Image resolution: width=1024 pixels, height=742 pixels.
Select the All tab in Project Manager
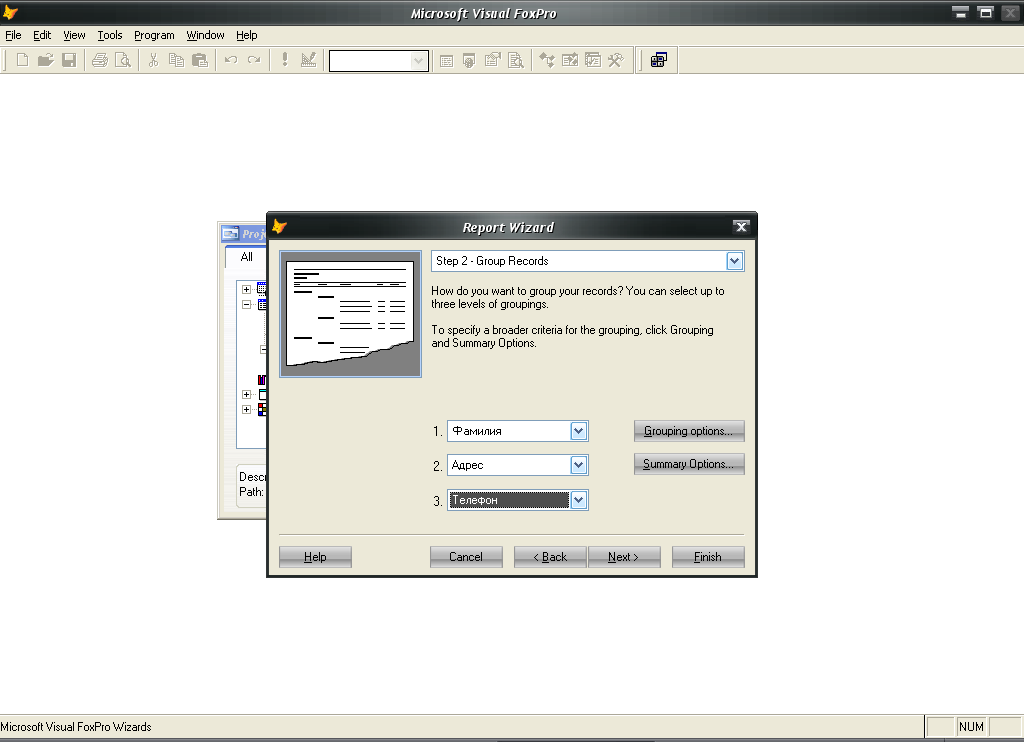click(246, 257)
